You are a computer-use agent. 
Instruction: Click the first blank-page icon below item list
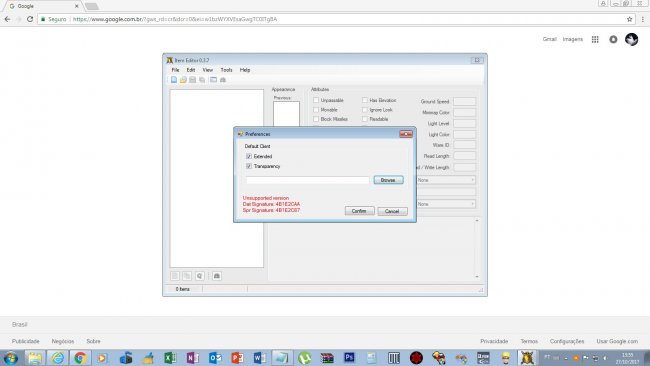175,276
